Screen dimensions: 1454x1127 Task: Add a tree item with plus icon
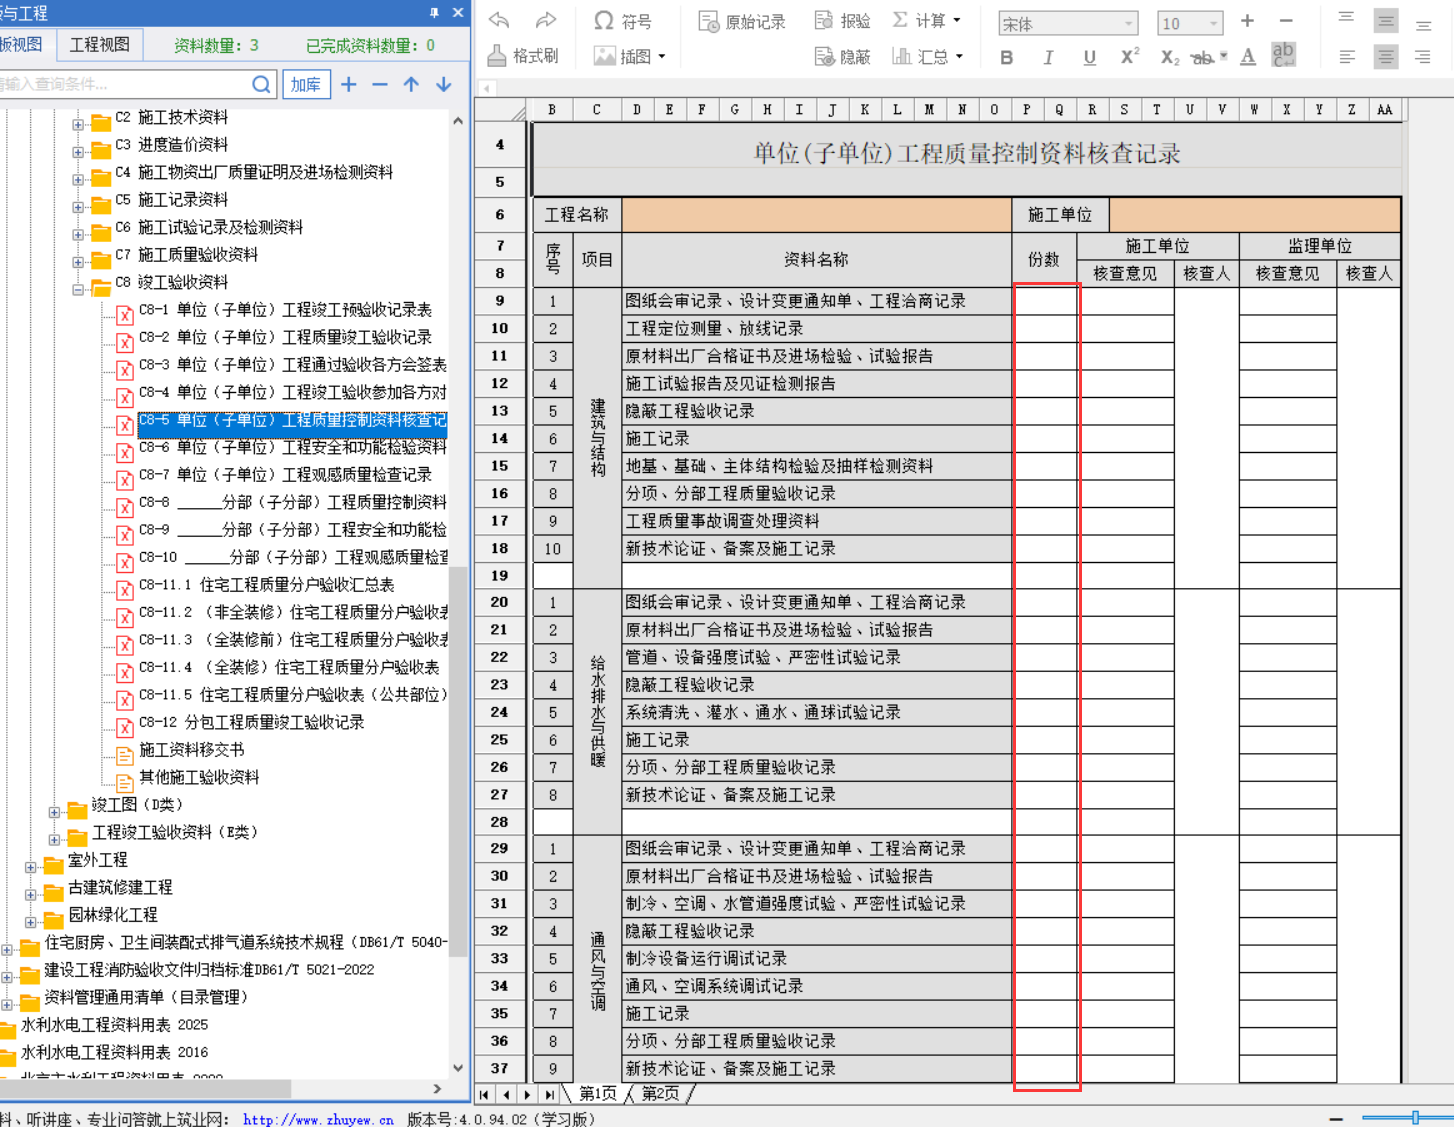(x=348, y=85)
